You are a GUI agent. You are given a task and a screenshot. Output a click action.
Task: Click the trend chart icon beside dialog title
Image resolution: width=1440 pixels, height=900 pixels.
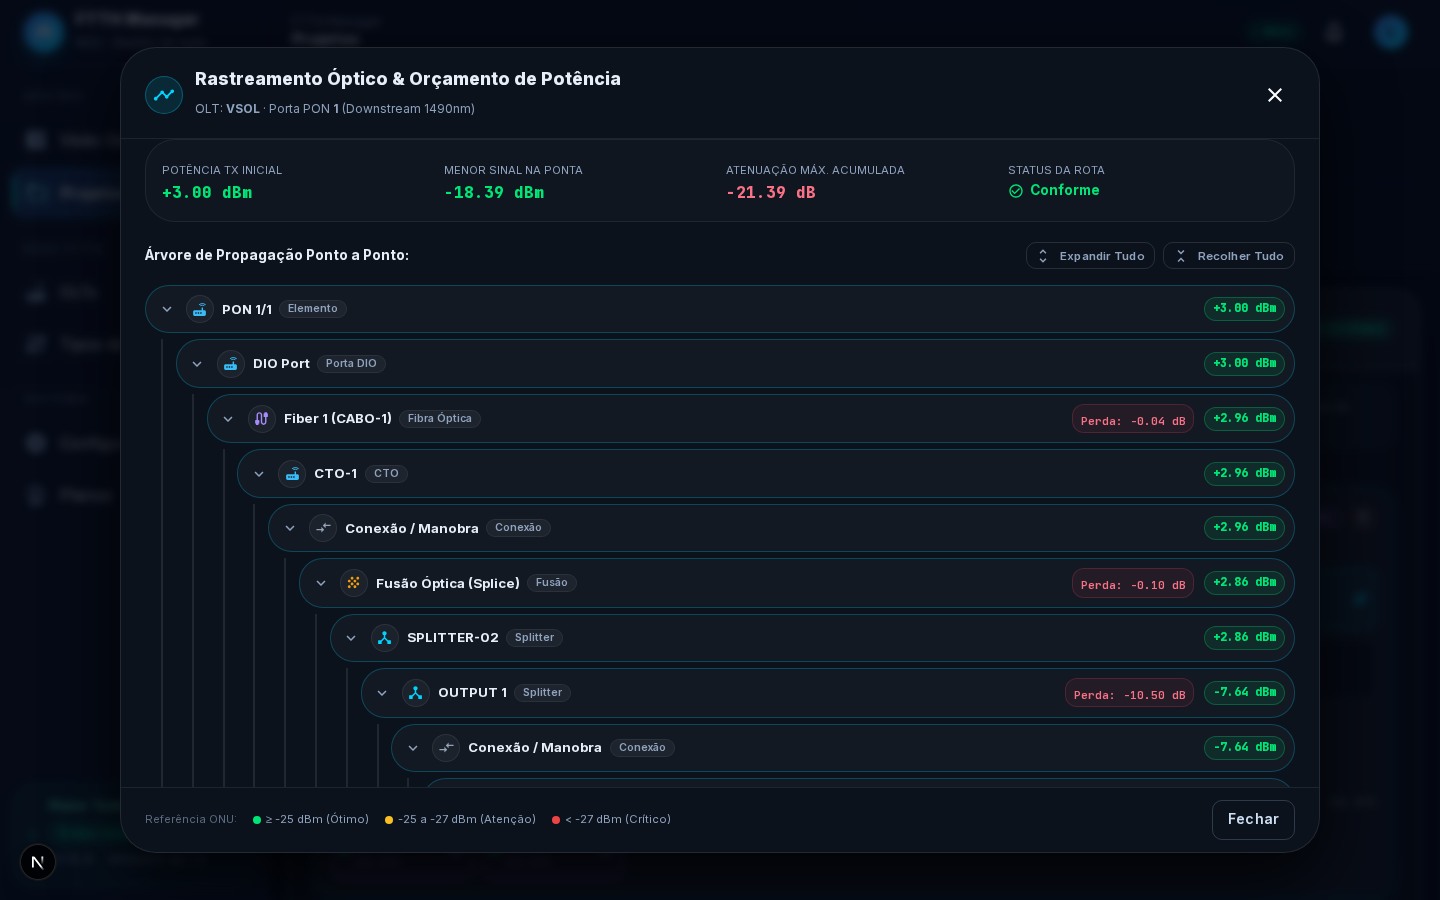pos(164,95)
